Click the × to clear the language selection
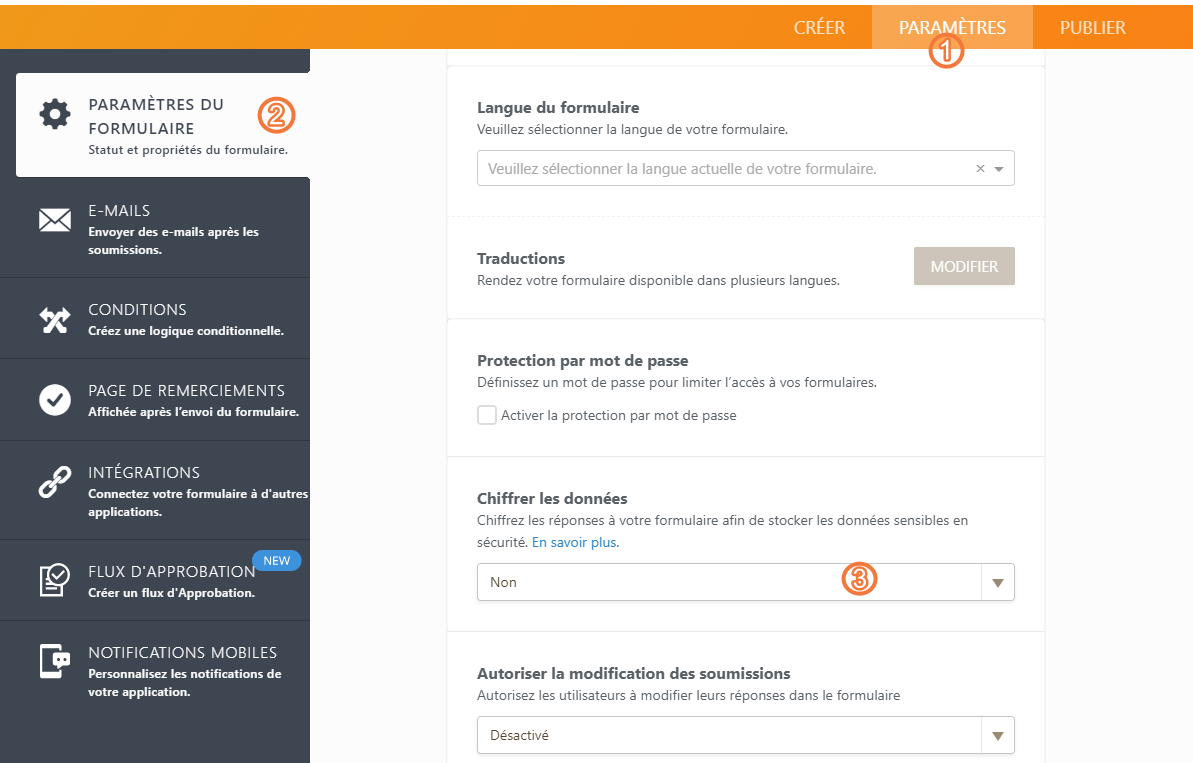The width and height of the screenshot is (1193, 763). 979,168
